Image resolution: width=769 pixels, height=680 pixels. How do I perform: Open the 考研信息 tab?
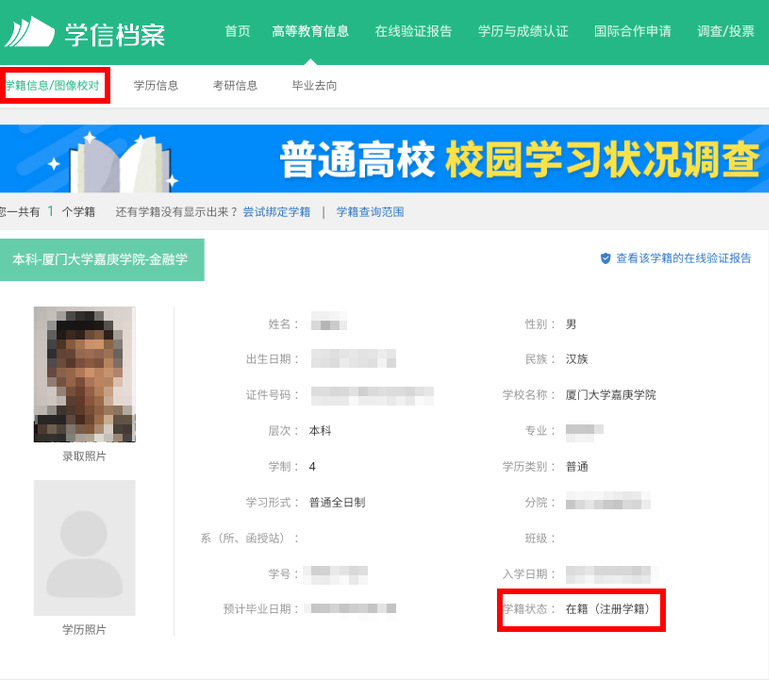point(235,86)
